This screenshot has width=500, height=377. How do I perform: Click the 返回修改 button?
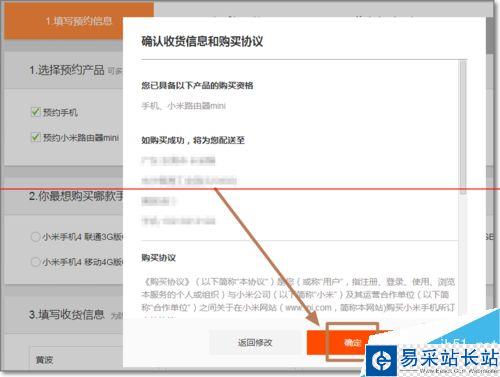[x=255, y=342]
